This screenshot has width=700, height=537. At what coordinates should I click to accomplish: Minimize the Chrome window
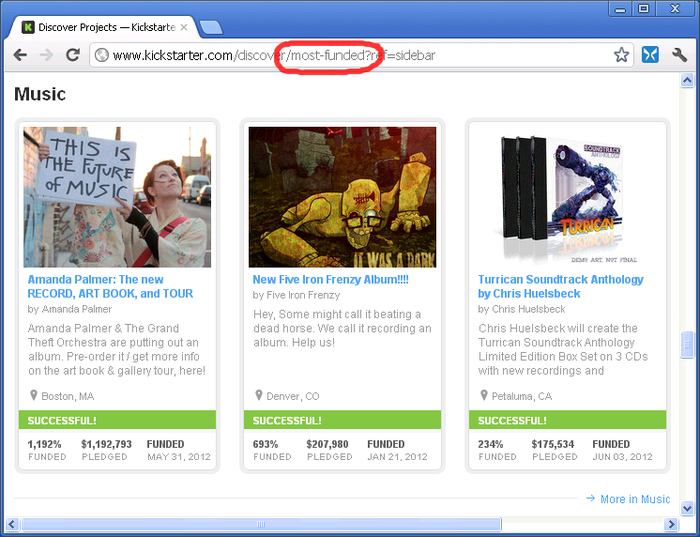pos(620,8)
